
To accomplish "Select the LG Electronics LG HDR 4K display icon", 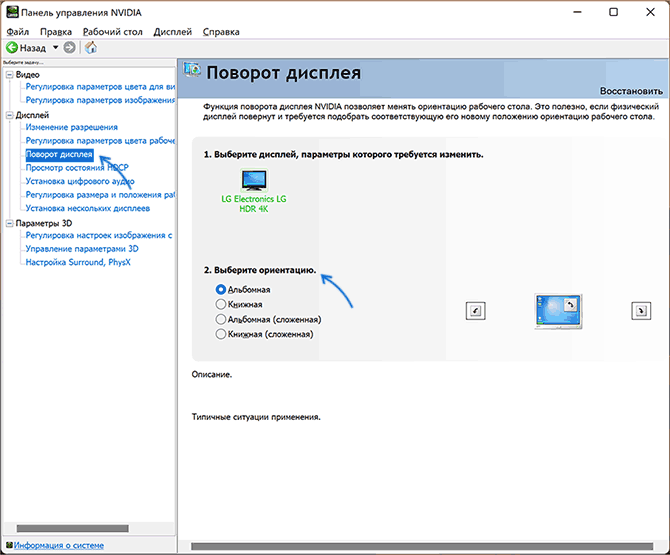I will 254,180.
